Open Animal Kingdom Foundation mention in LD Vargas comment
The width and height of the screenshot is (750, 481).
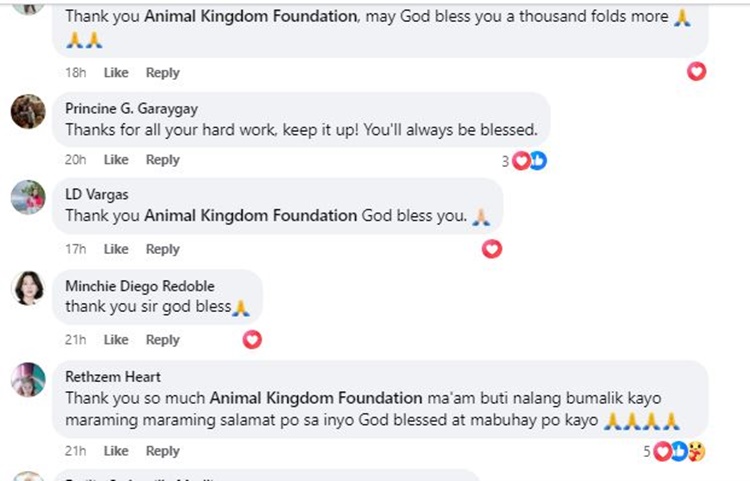tap(250, 215)
